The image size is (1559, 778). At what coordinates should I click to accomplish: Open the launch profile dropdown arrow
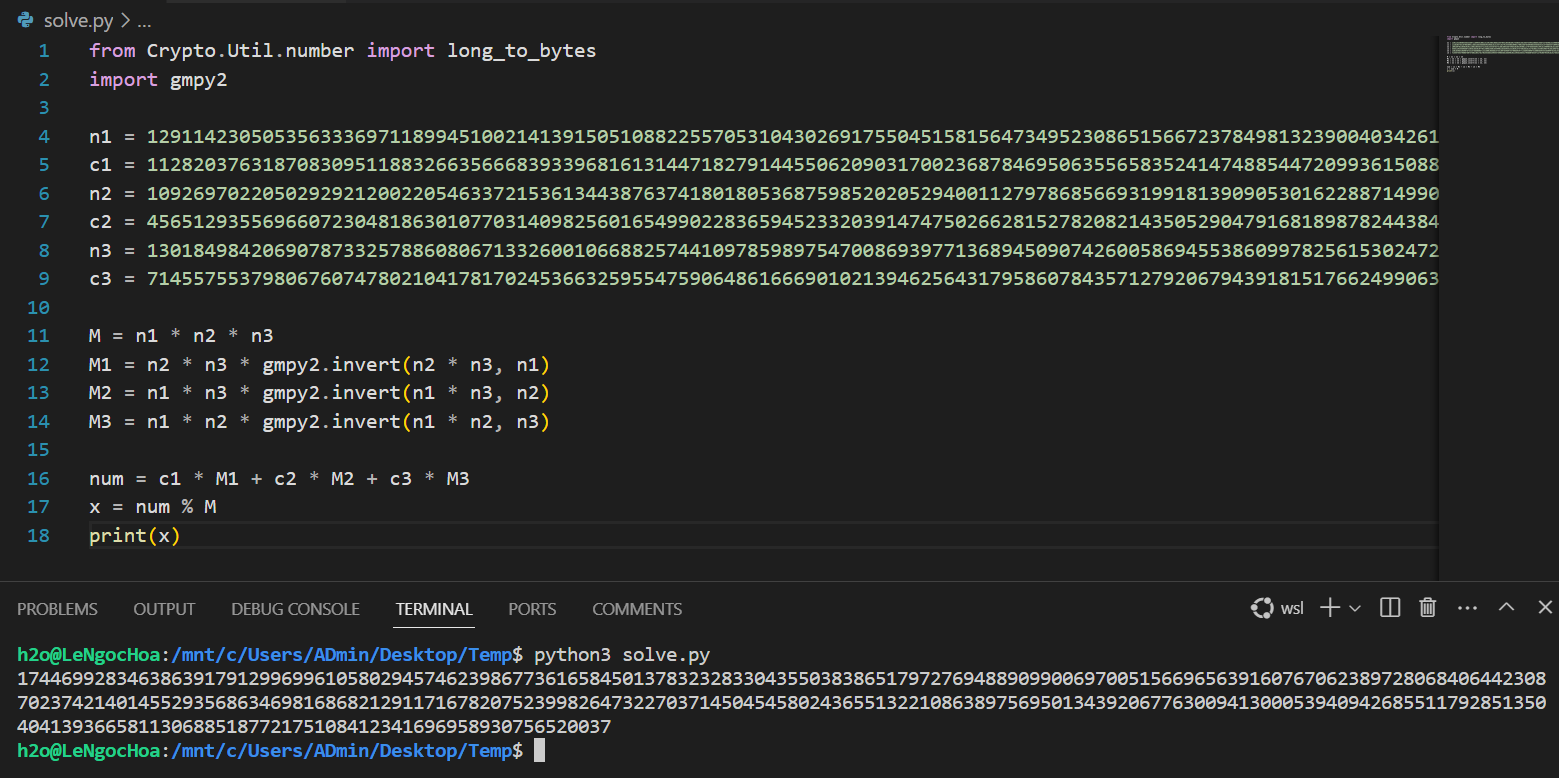[x=1355, y=608]
